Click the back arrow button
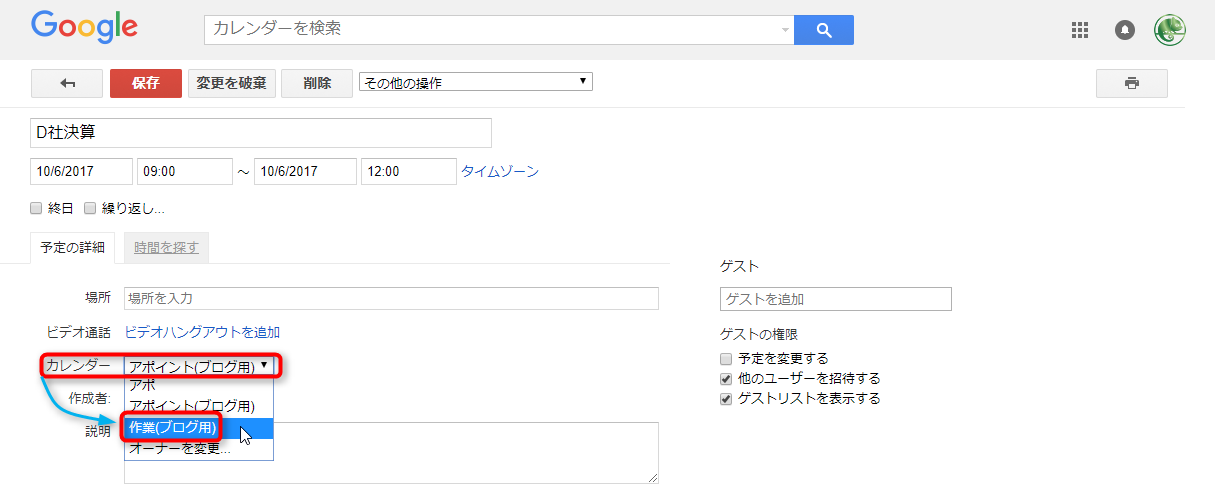 67,83
